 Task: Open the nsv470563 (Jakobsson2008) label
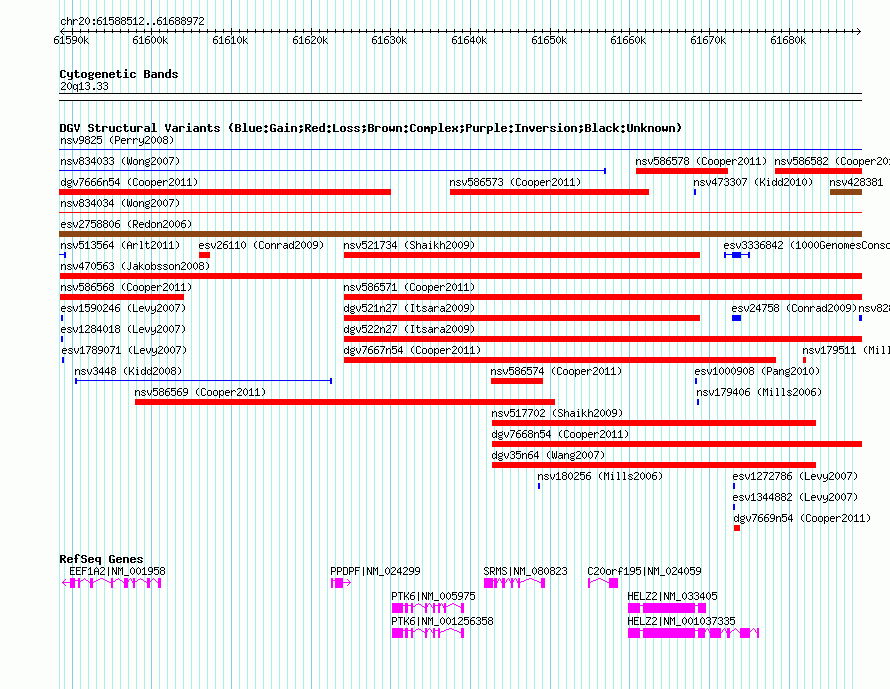(135, 266)
